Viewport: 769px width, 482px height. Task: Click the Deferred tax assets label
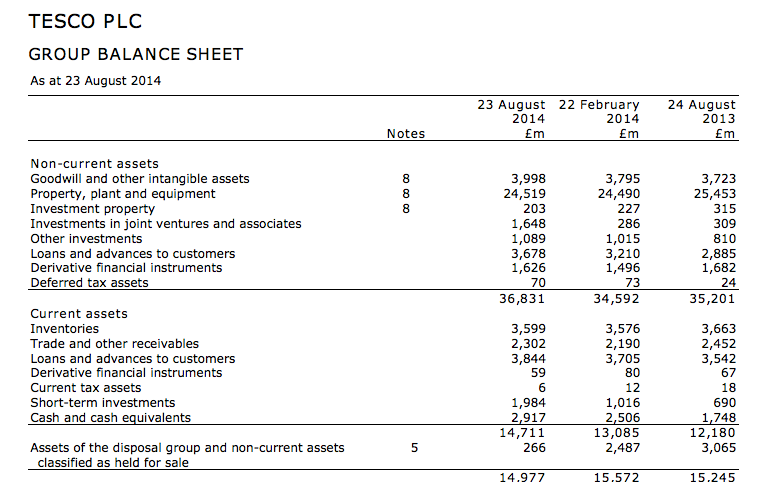pyautogui.click(x=89, y=283)
